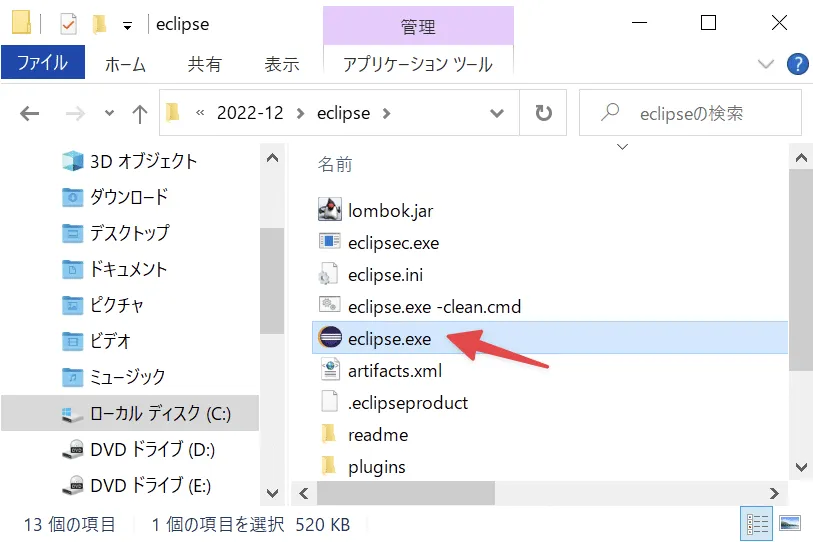The width and height of the screenshot is (813, 542).
Task: Switch to details view layout
Action: coord(757,524)
